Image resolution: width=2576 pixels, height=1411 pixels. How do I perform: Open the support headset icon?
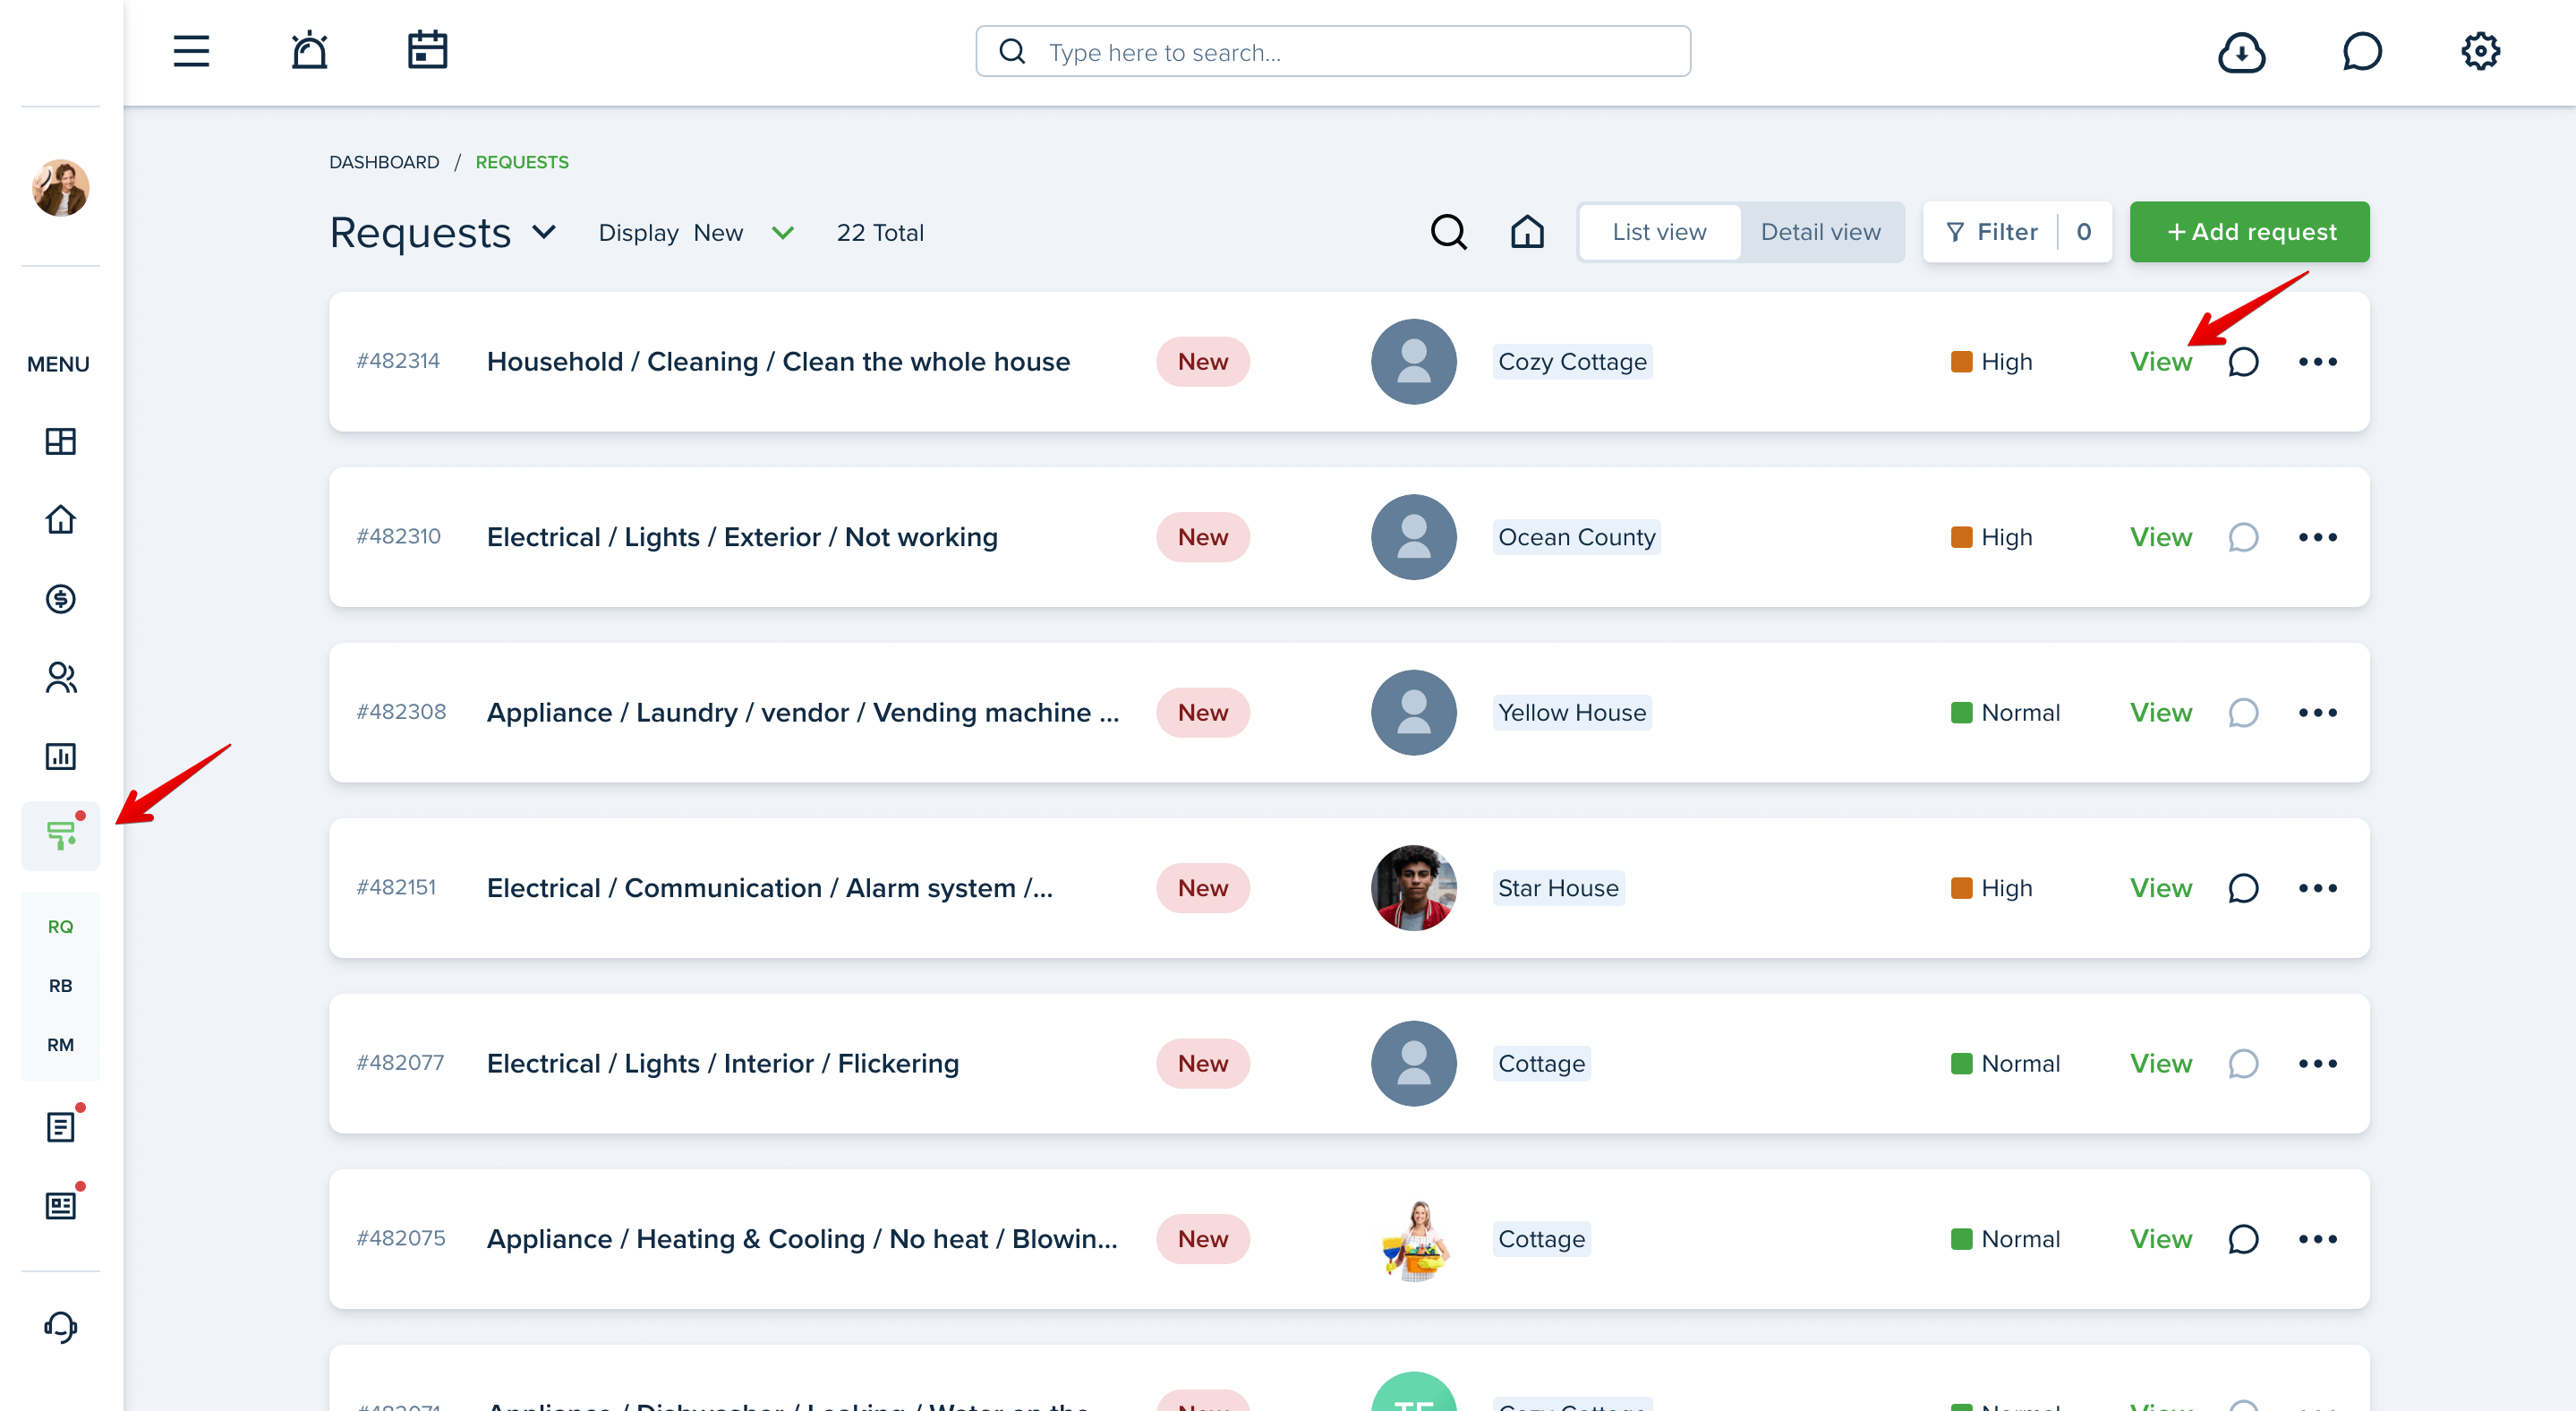(60, 1326)
